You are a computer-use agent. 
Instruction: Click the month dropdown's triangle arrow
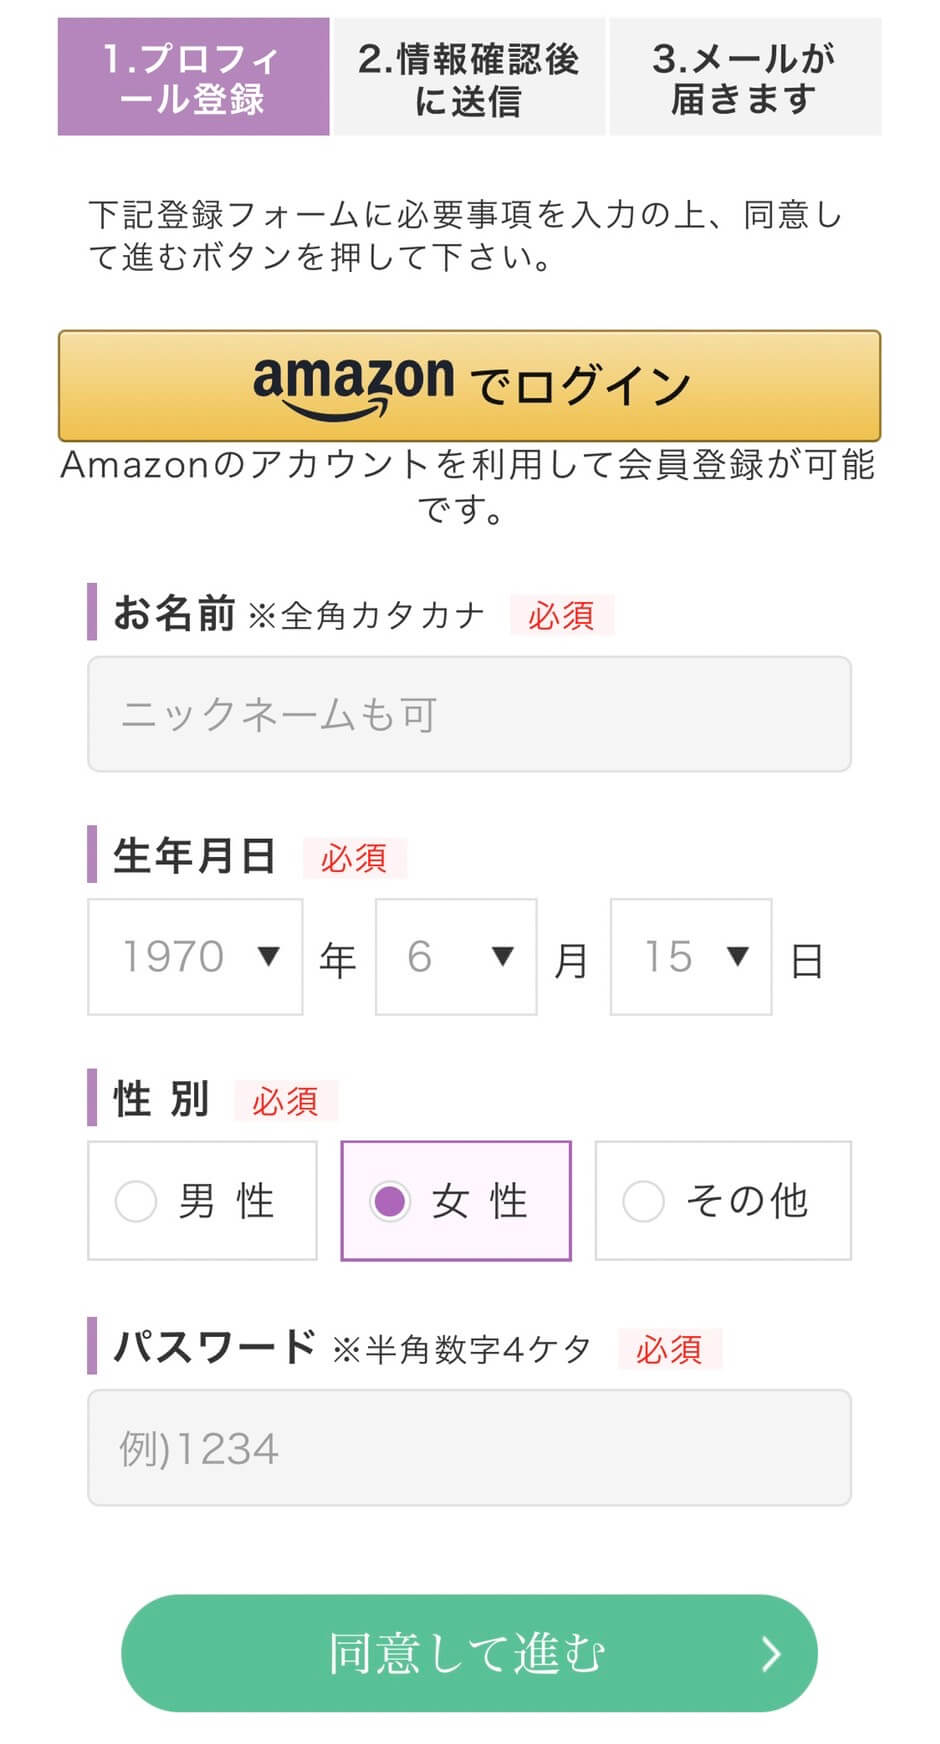pos(503,957)
